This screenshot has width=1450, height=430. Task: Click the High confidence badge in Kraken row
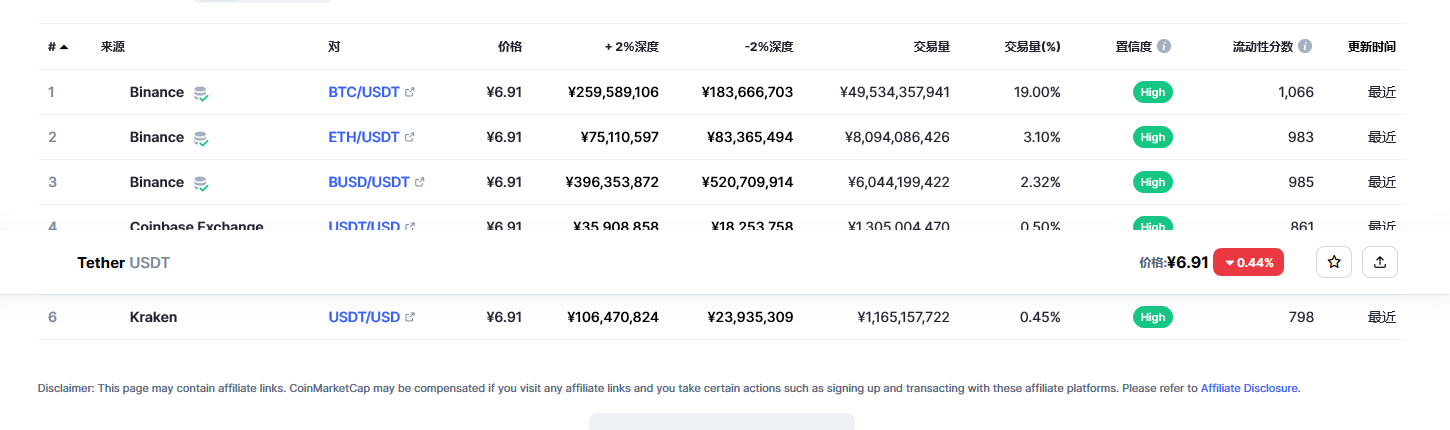click(1152, 317)
